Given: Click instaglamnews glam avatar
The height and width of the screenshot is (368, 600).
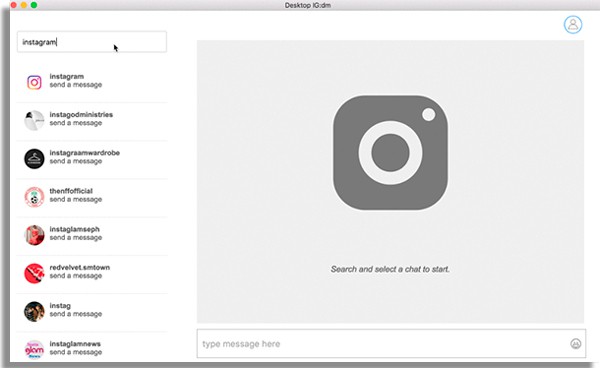Looking at the screenshot, I should click(34, 350).
